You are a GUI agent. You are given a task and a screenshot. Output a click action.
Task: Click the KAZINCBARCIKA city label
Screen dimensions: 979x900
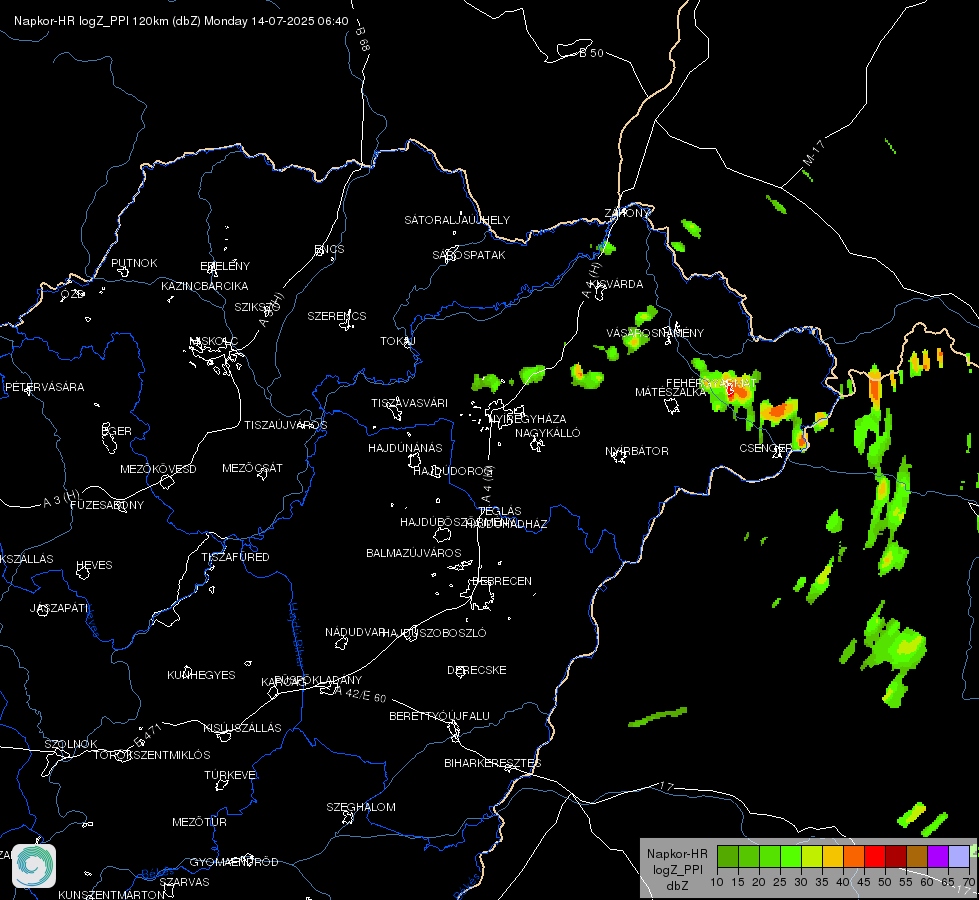coord(205,286)
